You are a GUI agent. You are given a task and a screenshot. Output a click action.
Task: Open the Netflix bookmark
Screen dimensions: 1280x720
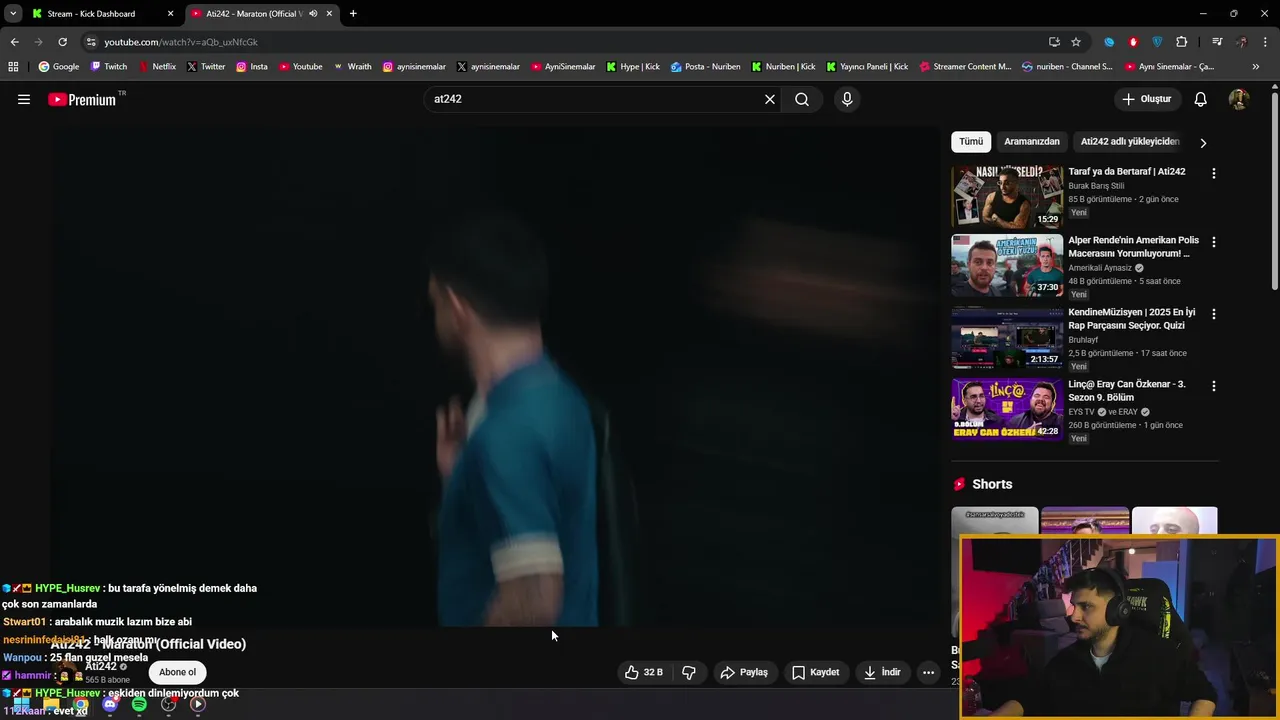[x=157, y=67]
